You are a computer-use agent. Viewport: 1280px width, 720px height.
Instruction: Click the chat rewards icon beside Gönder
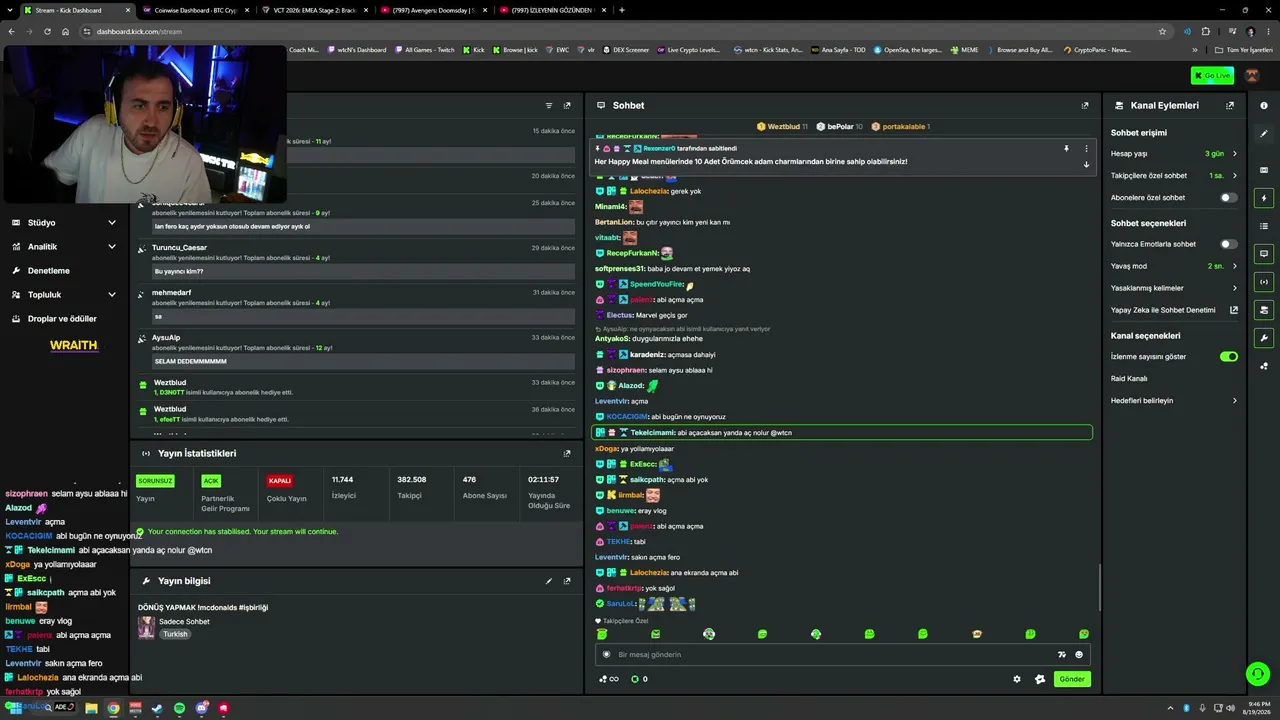click(1040, 679)
